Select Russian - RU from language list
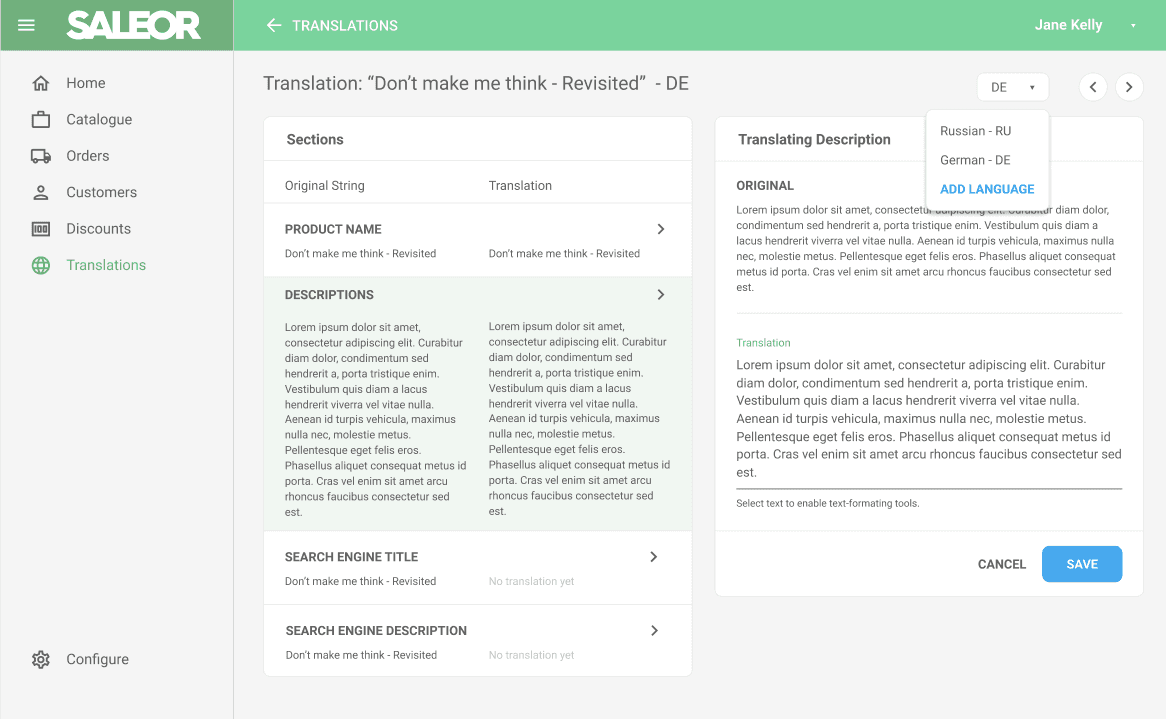The image size is (1166, 719). click(x=976, y=131)
